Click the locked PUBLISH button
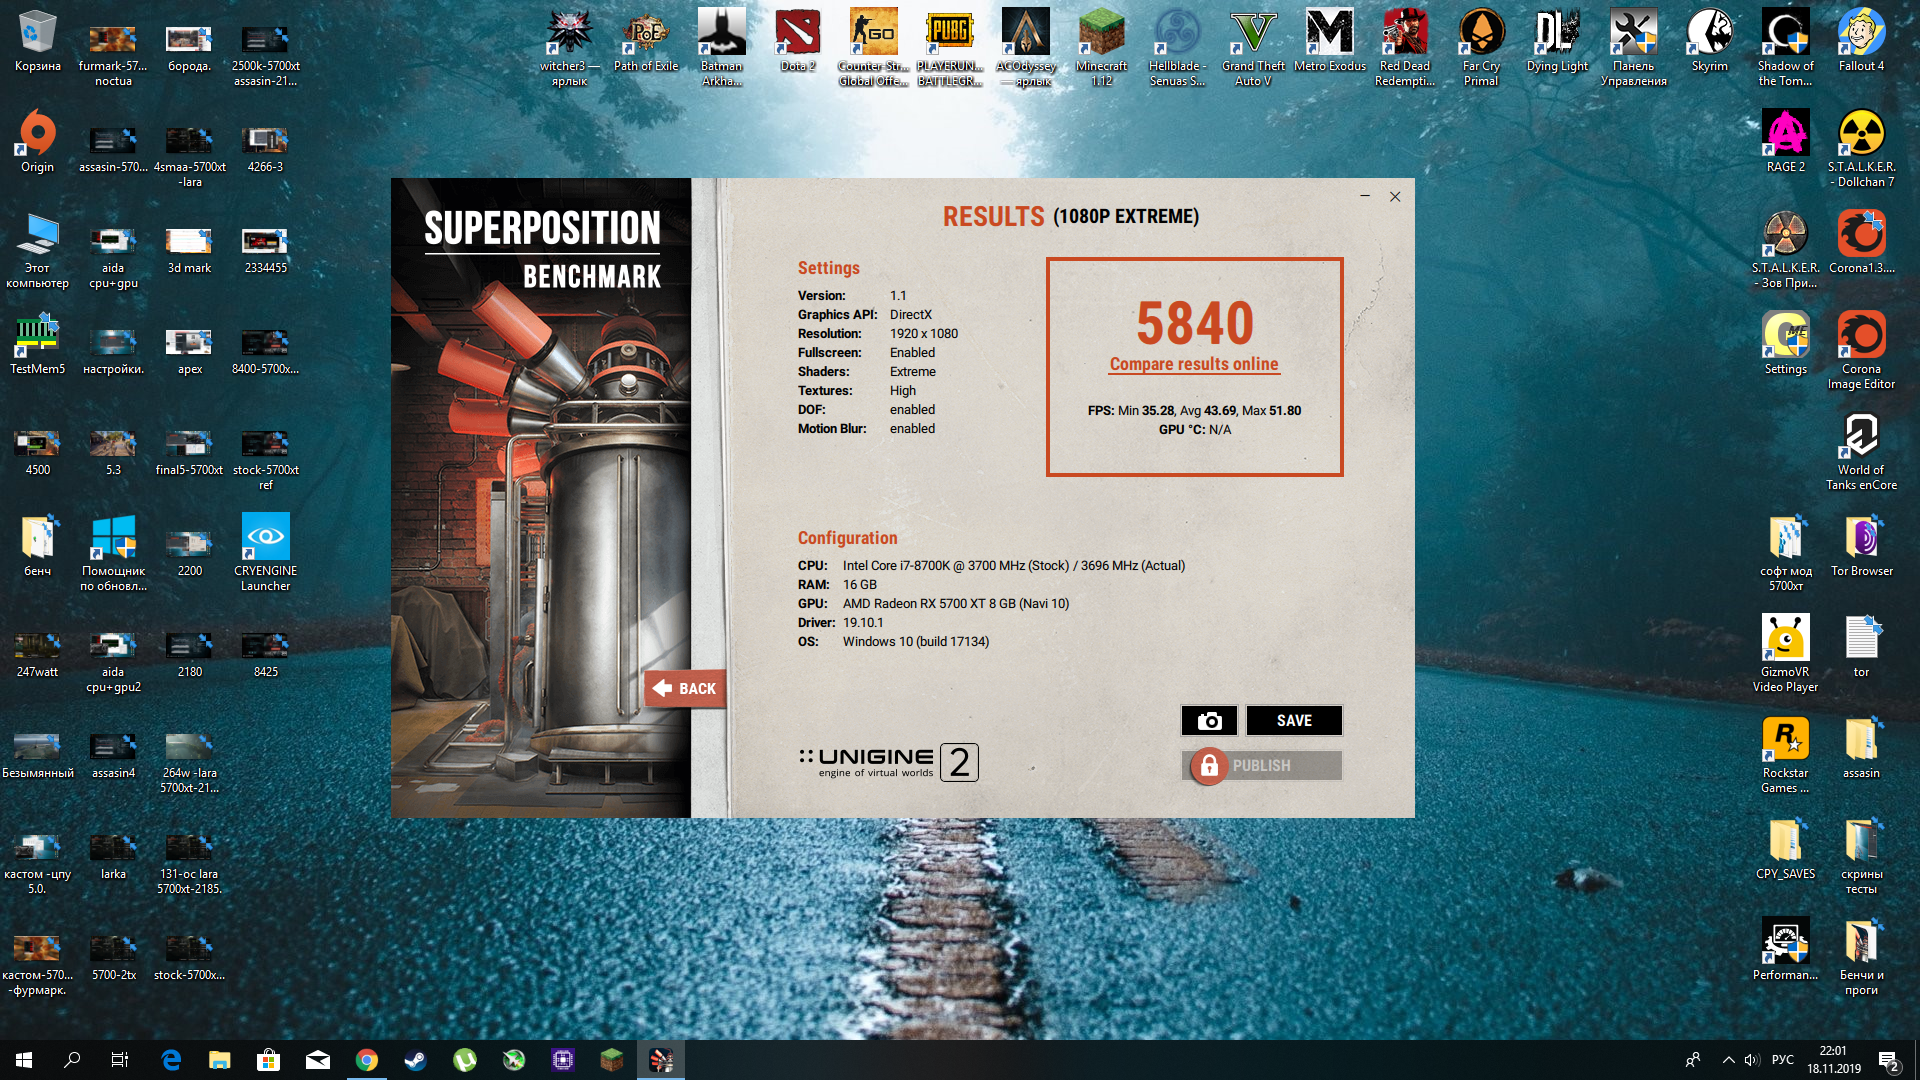 coord(1261,766)
